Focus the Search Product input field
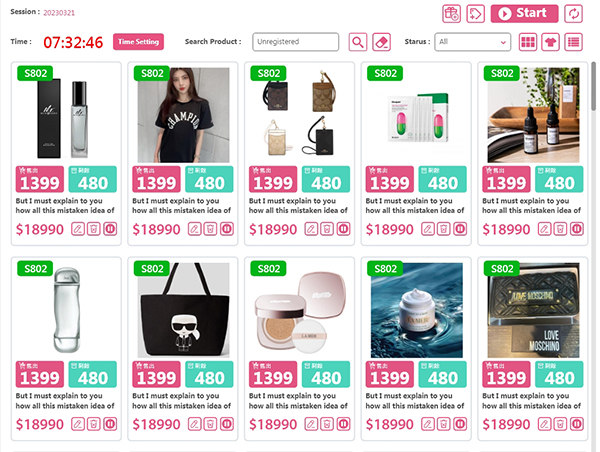Viewport: 600px width, 452px height. 295,42
